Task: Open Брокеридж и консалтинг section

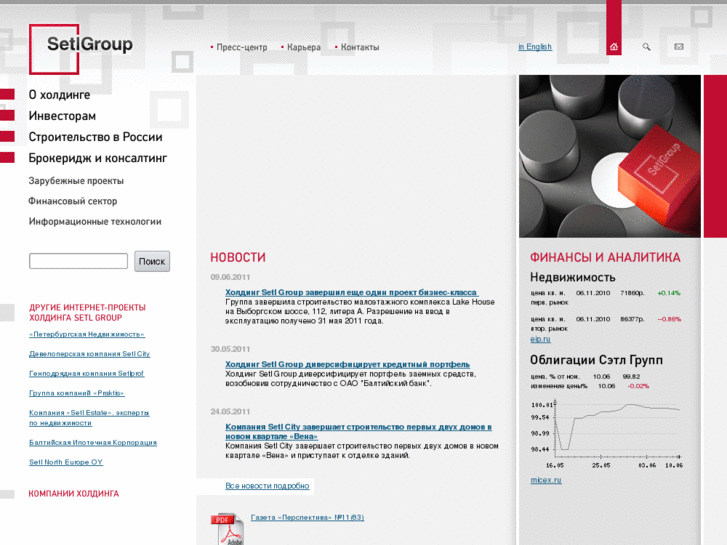Action: coord(98,158)
